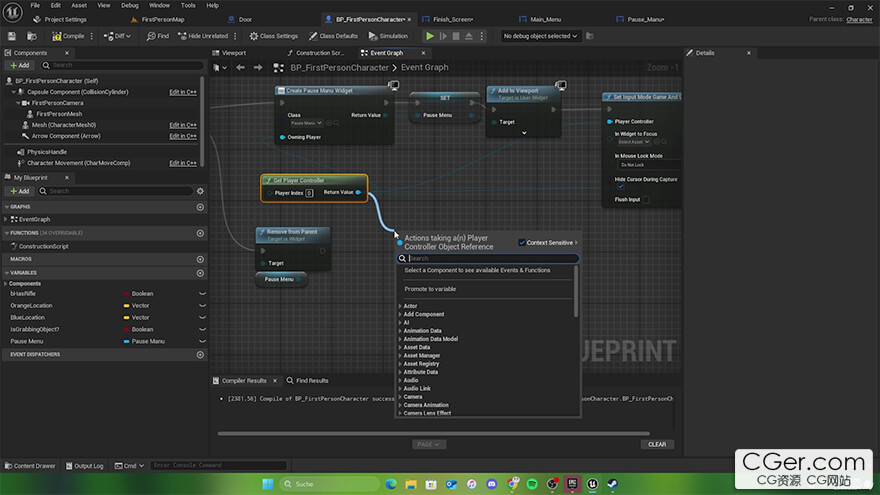The height and width of the screenshot is (495, 880).
Task: Navigate forward in graph history
Action: (x=258, y=67)
